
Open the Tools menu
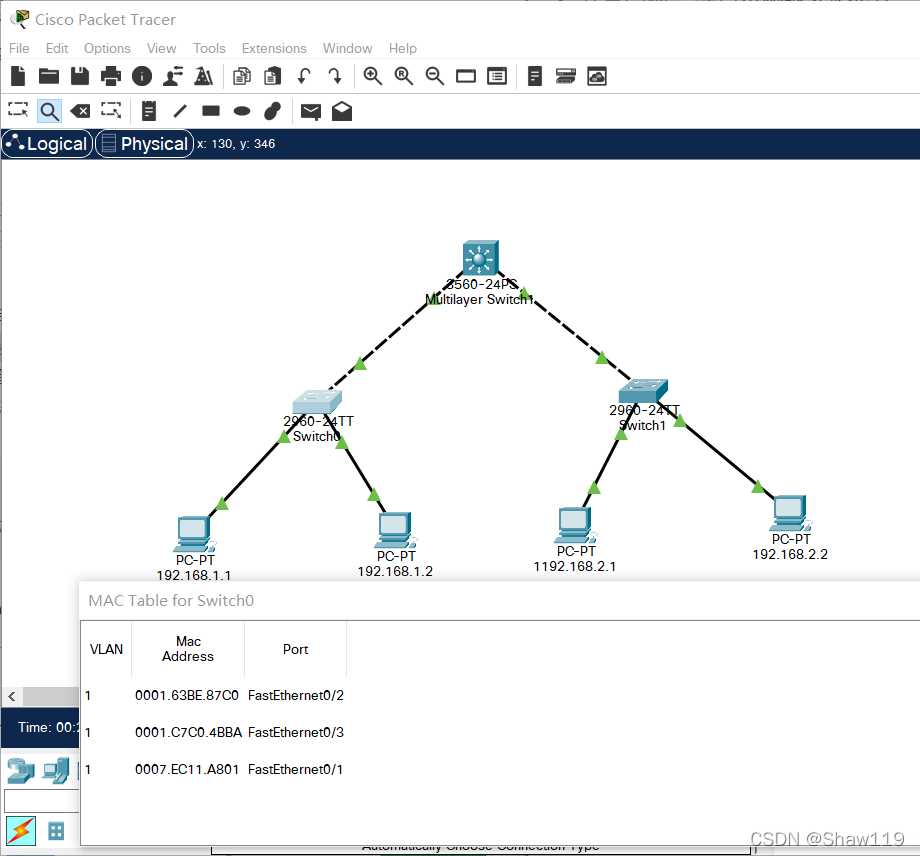coord(209,48)
